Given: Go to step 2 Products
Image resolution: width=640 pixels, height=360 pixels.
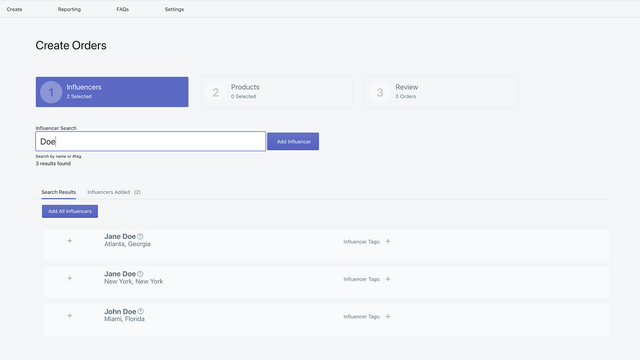Looking at the screenshot, I should [276, 92].
